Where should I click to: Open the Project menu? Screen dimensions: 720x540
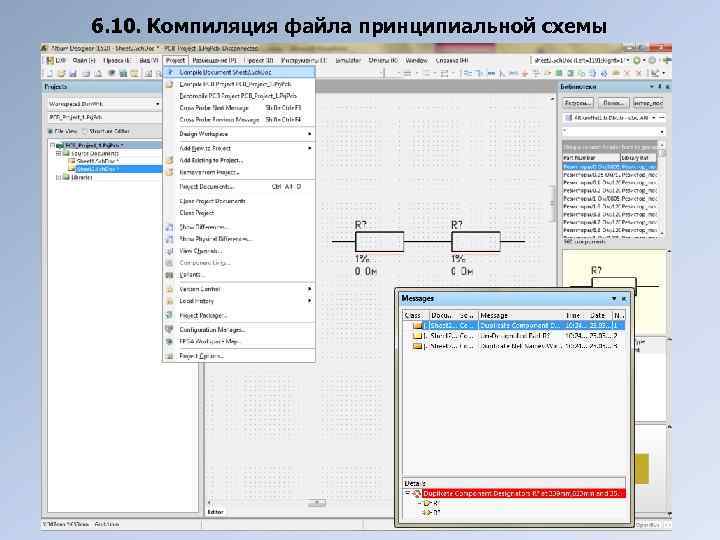175,60
